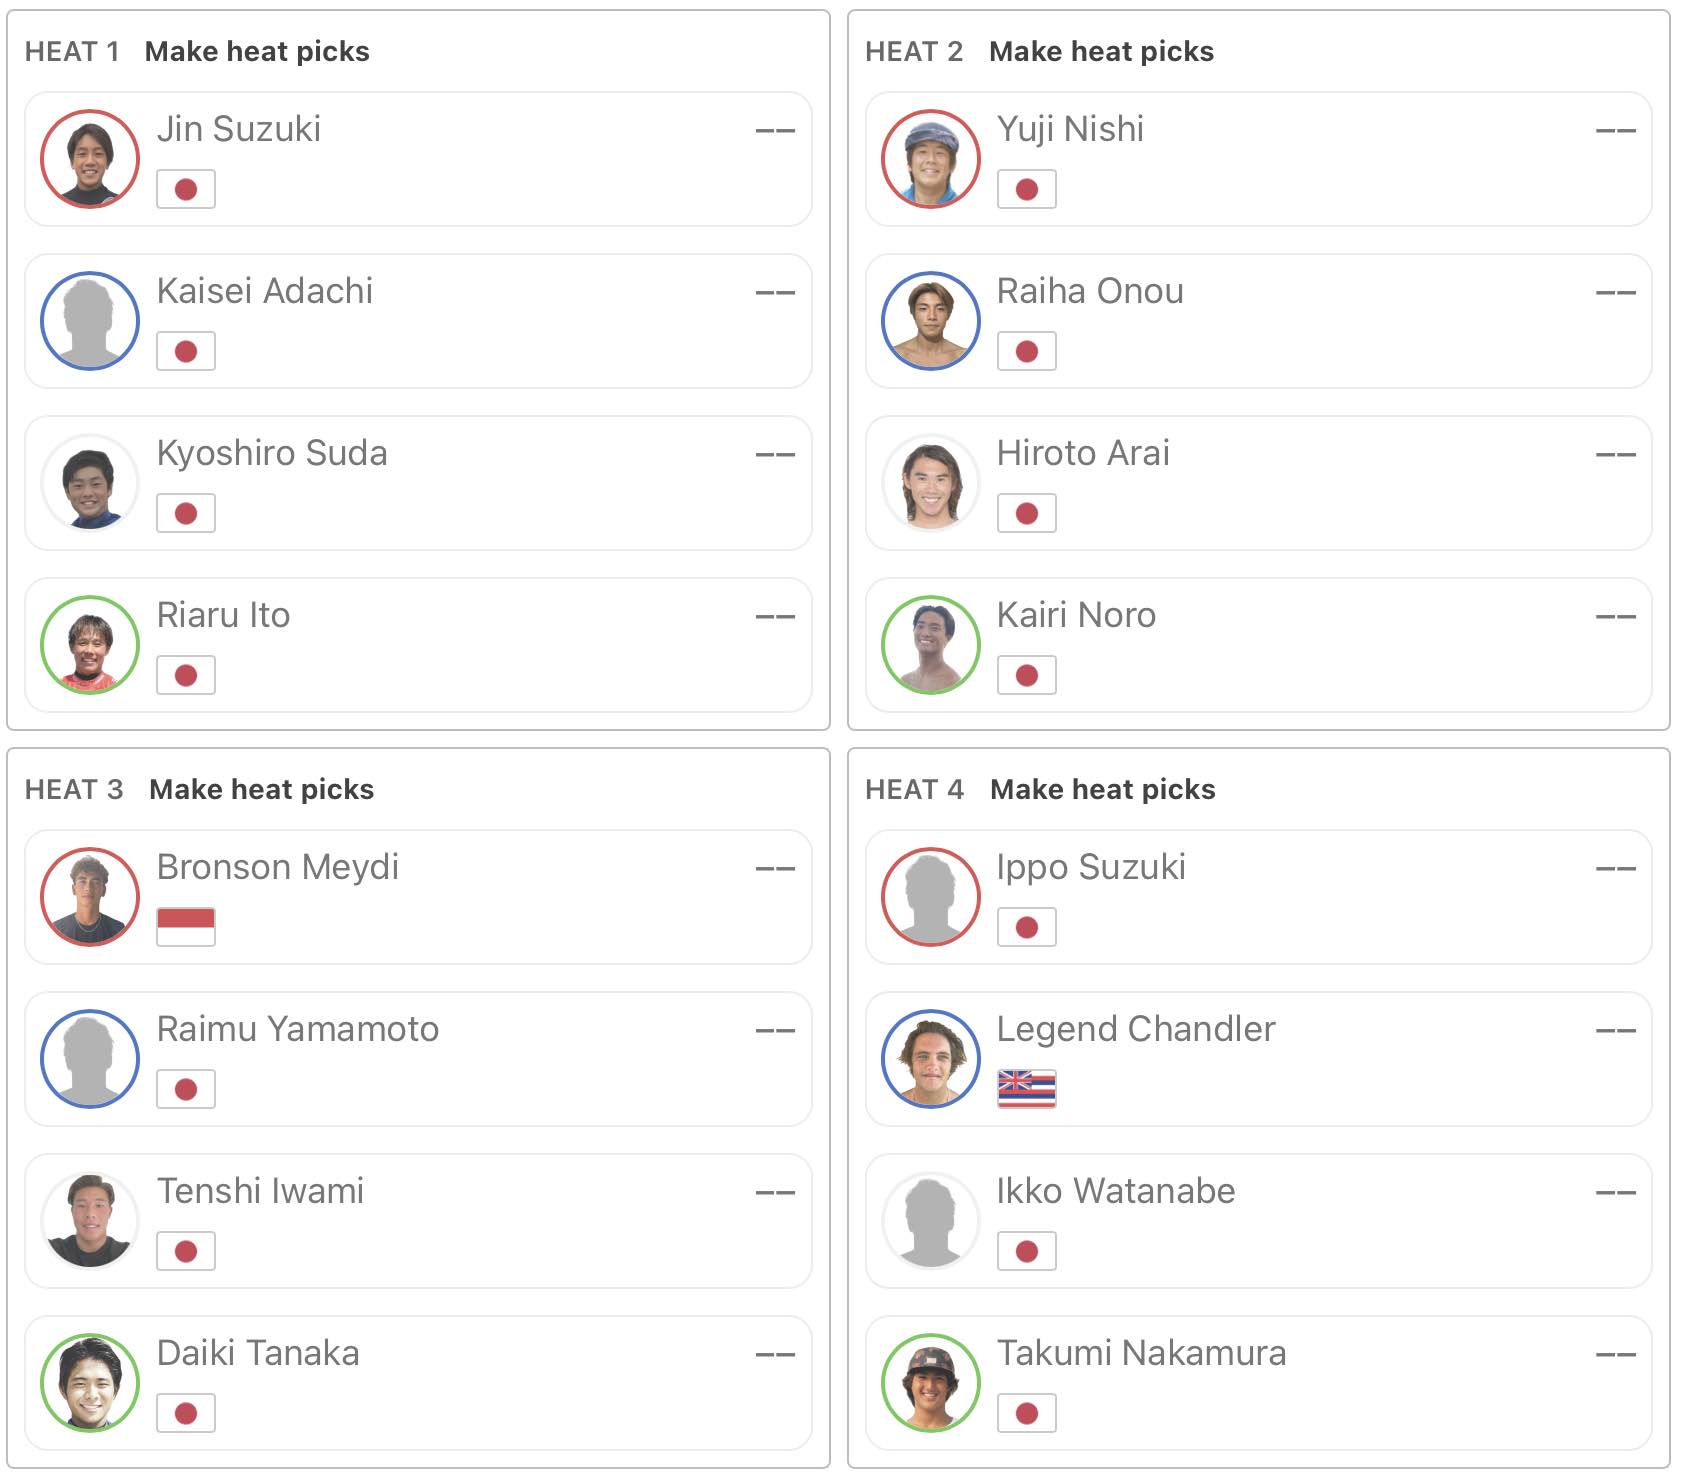The height and width of the screenshot is (1478, 1682).
Task: Click Takumi Nakamura's score dashes
Action: [x=1615, y=1355]
